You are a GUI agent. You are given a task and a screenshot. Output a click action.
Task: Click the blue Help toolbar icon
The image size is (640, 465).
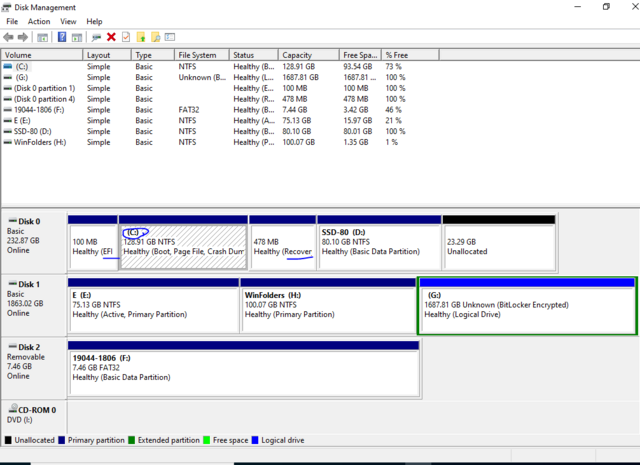pos(62,37)
